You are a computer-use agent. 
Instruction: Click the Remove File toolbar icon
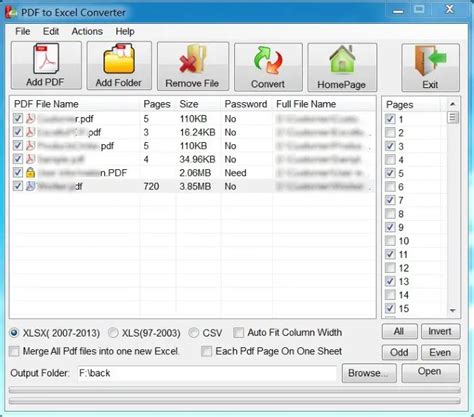click(x=193, y=66)
